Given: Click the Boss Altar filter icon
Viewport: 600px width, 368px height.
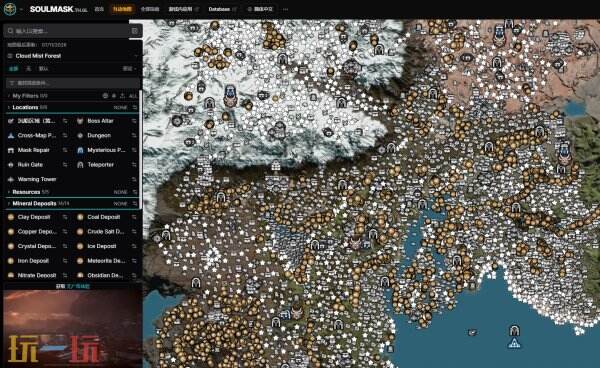Looking at the screenshot, I should coord(80,121).
